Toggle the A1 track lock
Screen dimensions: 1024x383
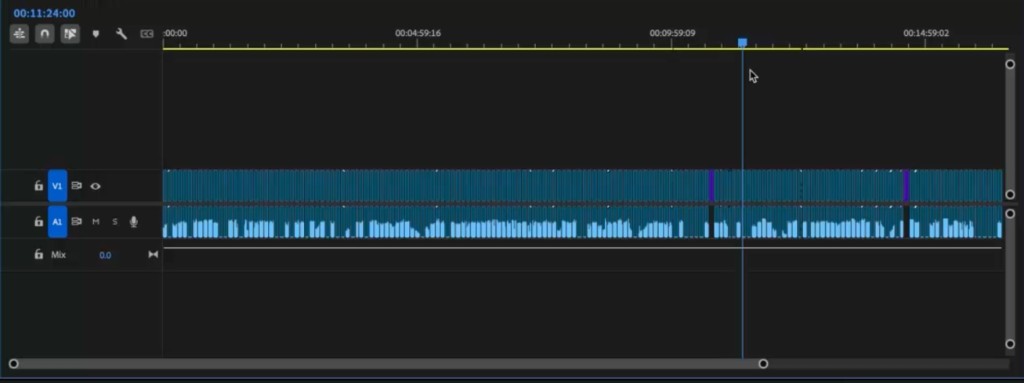click(x=39, y=222)
